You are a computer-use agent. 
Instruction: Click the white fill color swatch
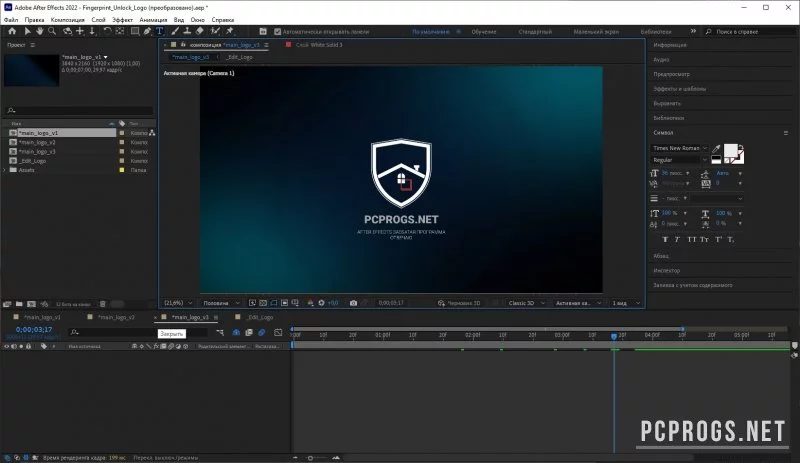pyautogui.click(x=731, y=151)
